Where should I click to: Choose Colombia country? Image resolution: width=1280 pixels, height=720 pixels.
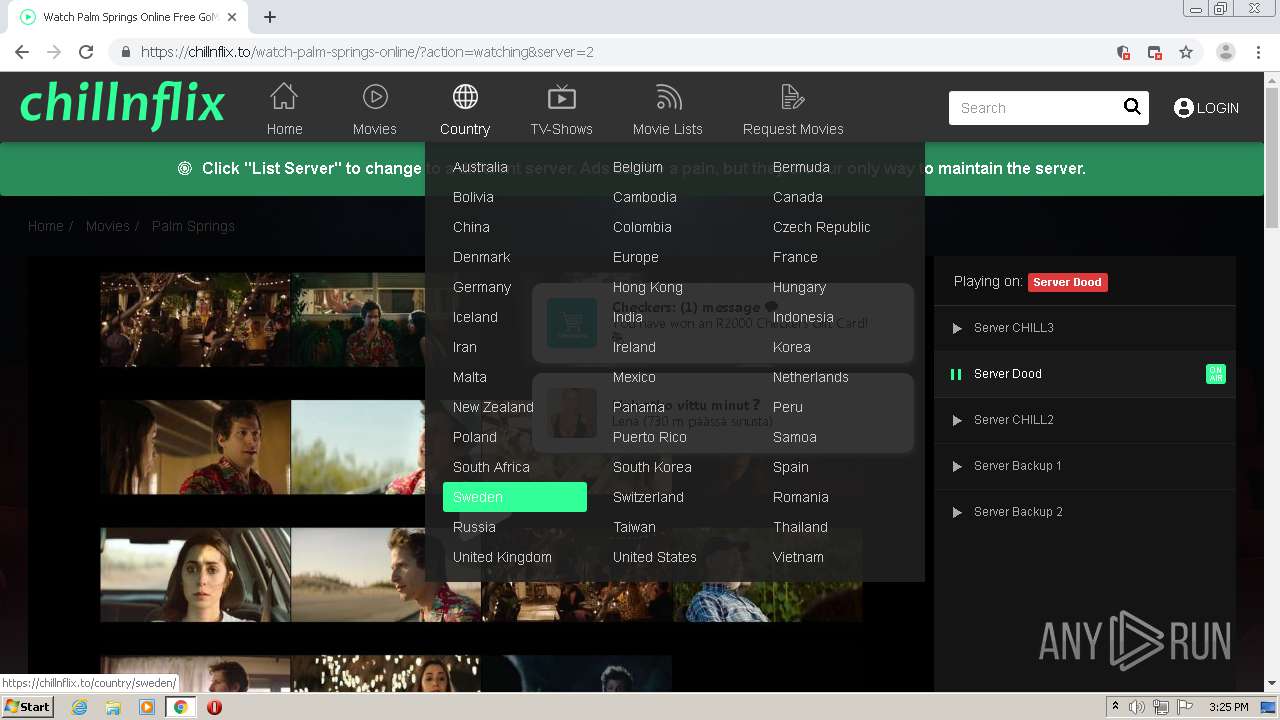(x=642, y=227)
